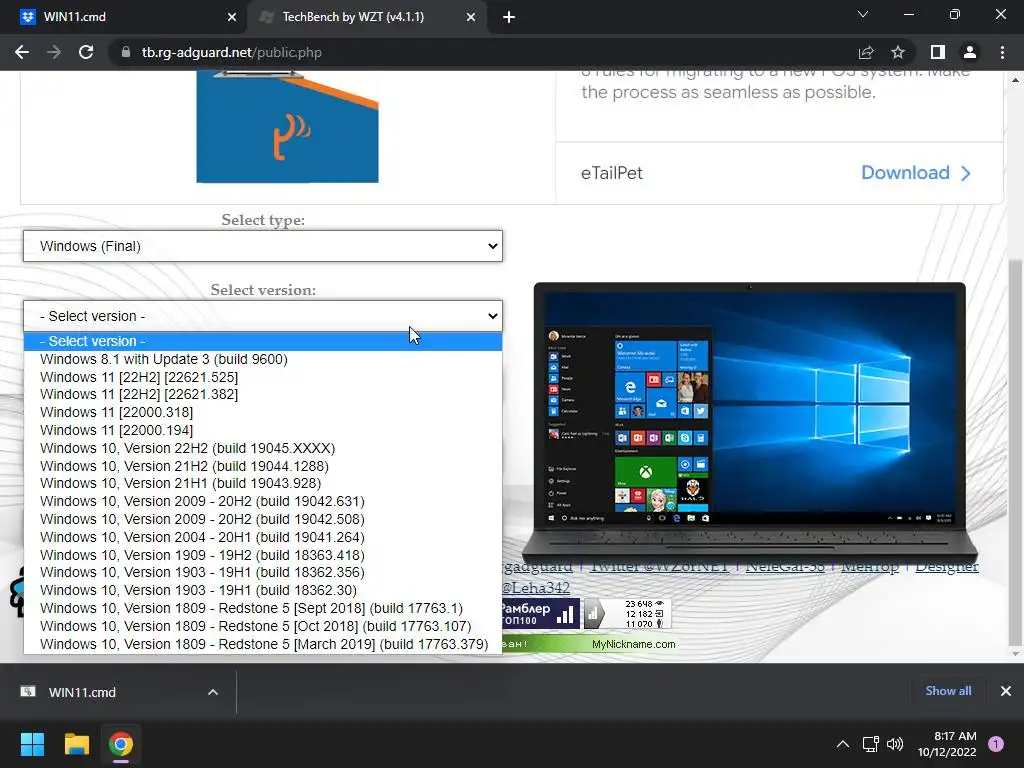Select Windows 8.1 with Update 3
This screenshot has height=768, width=1024.
pos(263,359)
